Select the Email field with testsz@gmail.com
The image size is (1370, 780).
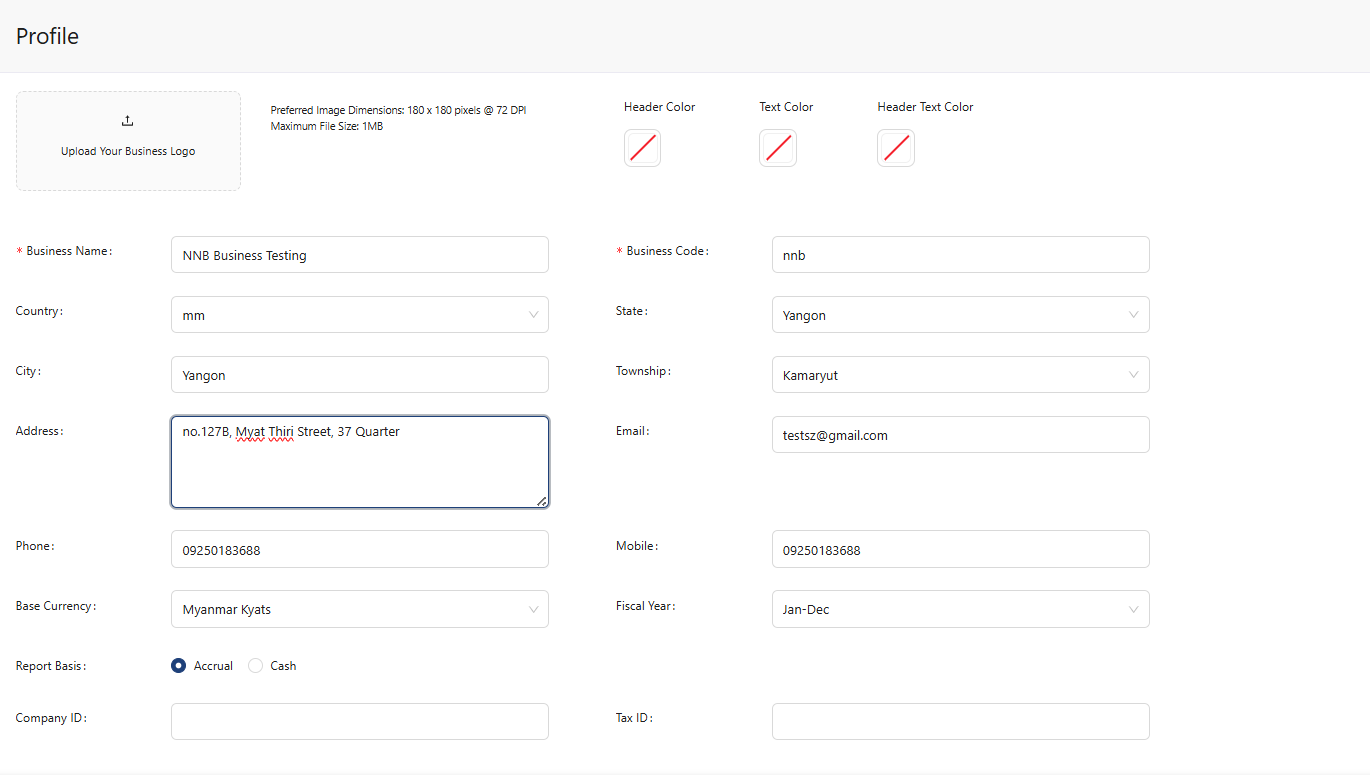point(959,434)
